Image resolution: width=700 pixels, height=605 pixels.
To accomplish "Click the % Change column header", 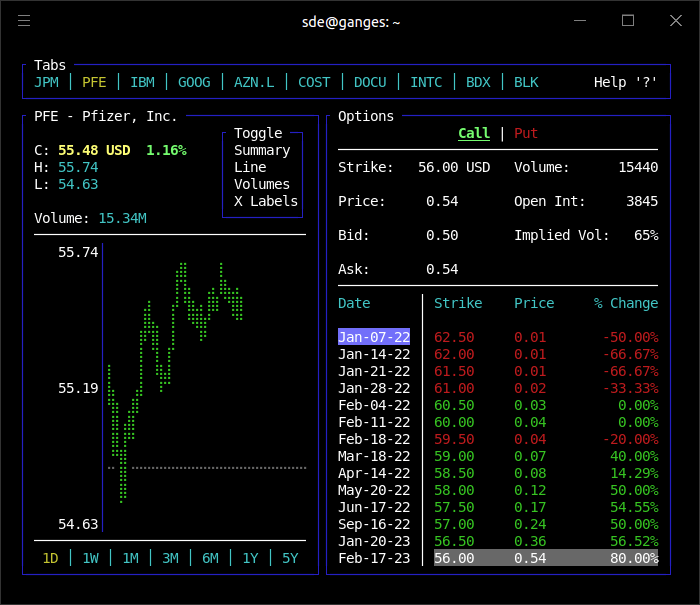I will click(626, 303).
